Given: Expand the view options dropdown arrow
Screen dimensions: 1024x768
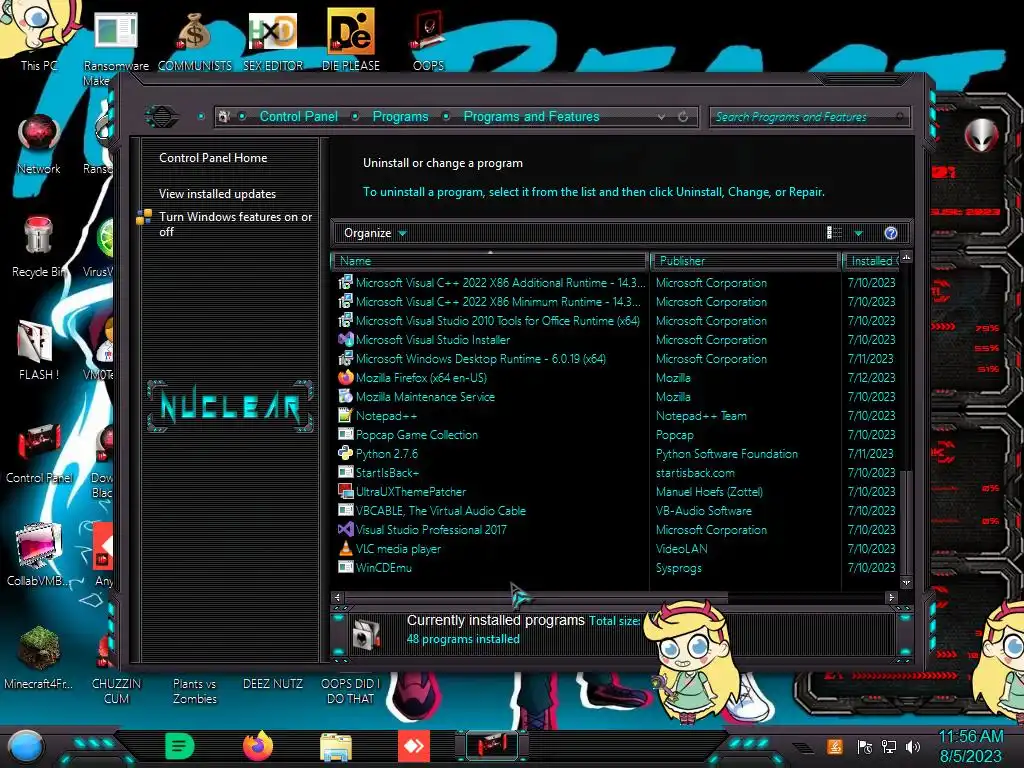Looking at the screenshot, I should (x=859, y=233).
